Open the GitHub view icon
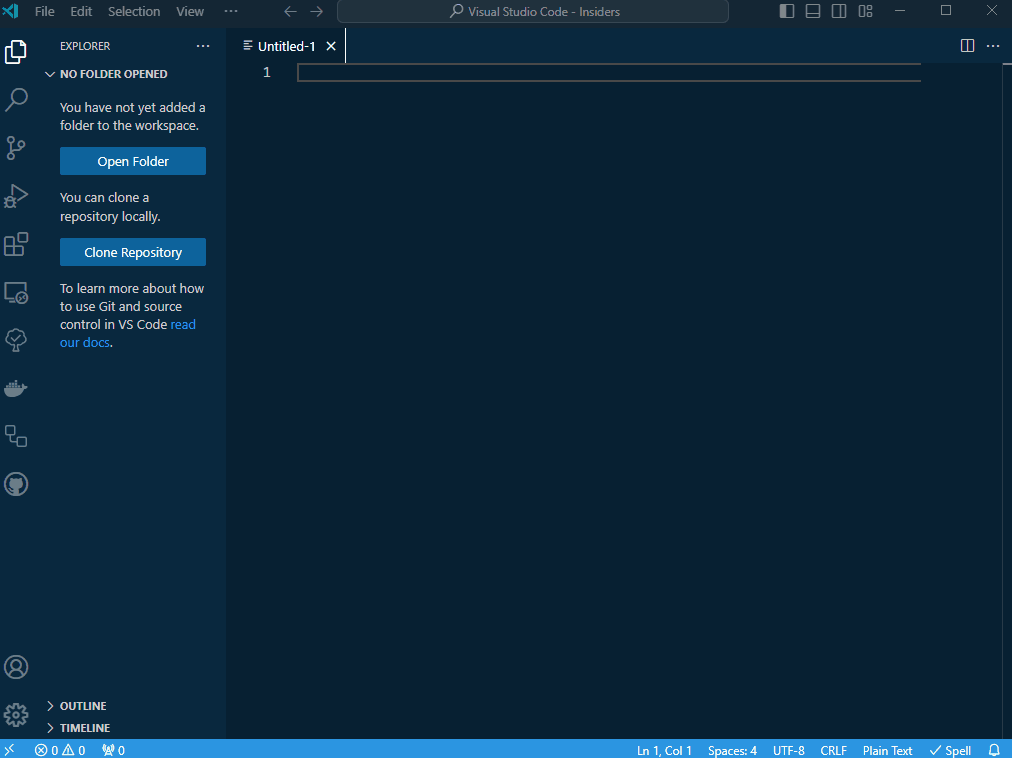Screen dimensions: 1012x758 coord(15,484)
